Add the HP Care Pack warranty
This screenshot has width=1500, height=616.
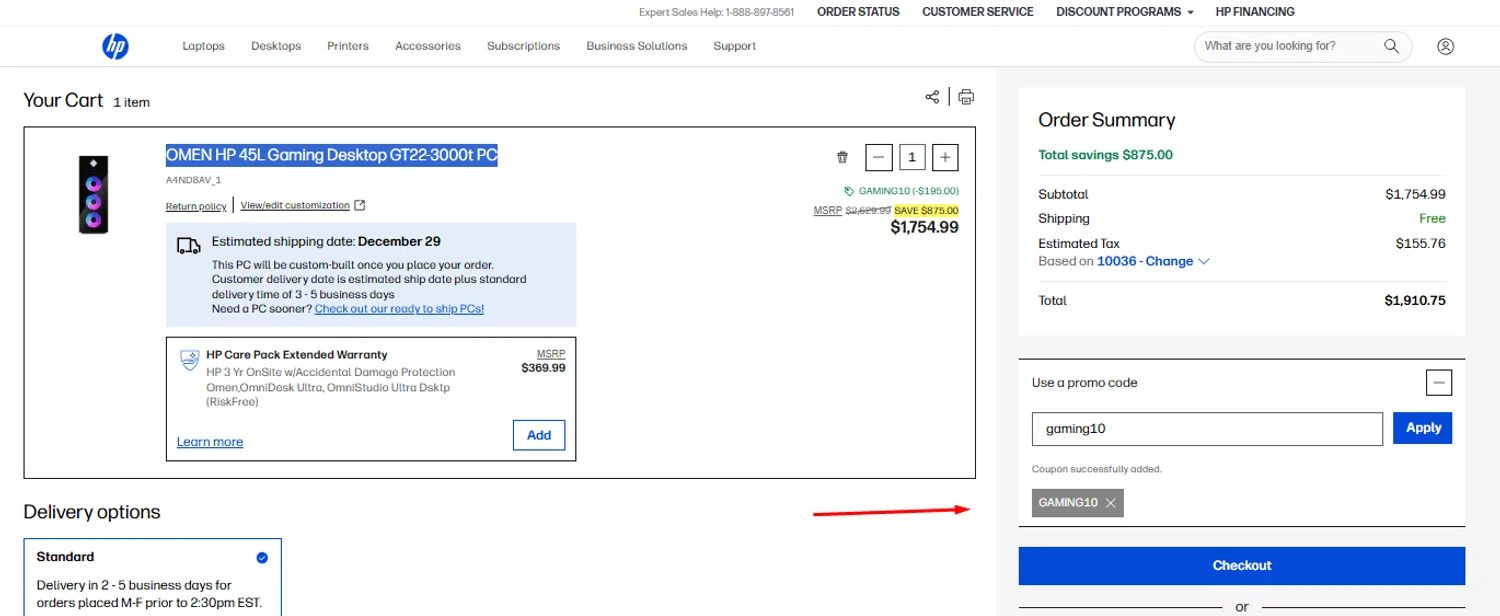point(539,435)
